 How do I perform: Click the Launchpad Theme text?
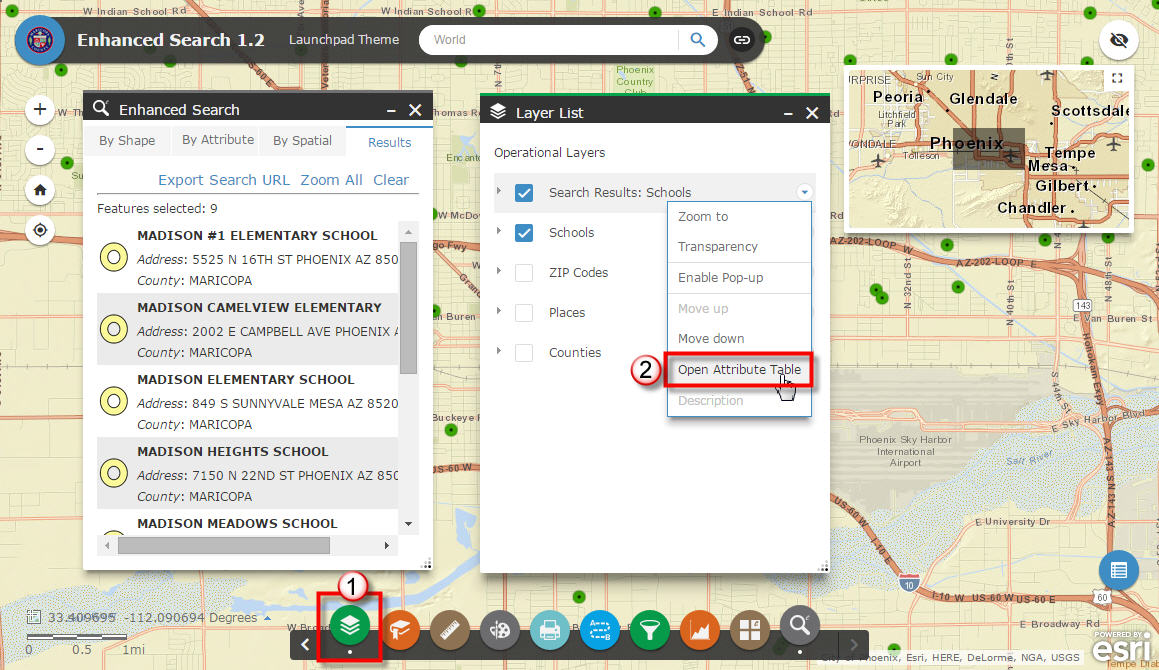[344, 40]
